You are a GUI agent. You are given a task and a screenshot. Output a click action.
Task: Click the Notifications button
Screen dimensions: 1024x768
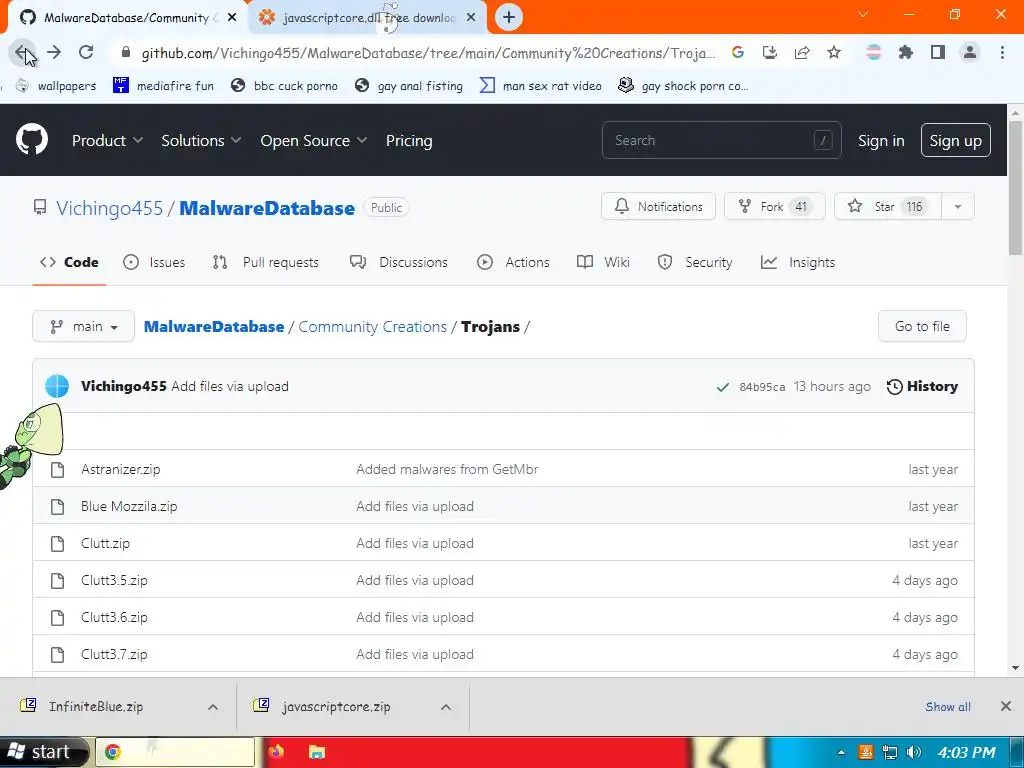coord(658,207)
